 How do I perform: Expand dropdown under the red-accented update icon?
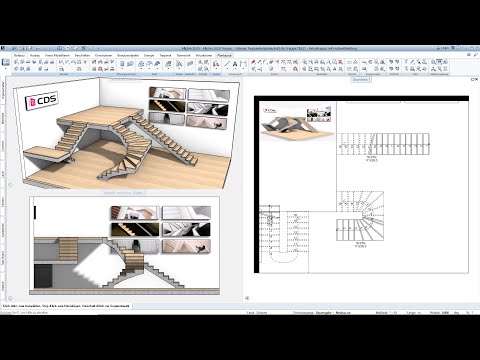(x=216, y=70)
